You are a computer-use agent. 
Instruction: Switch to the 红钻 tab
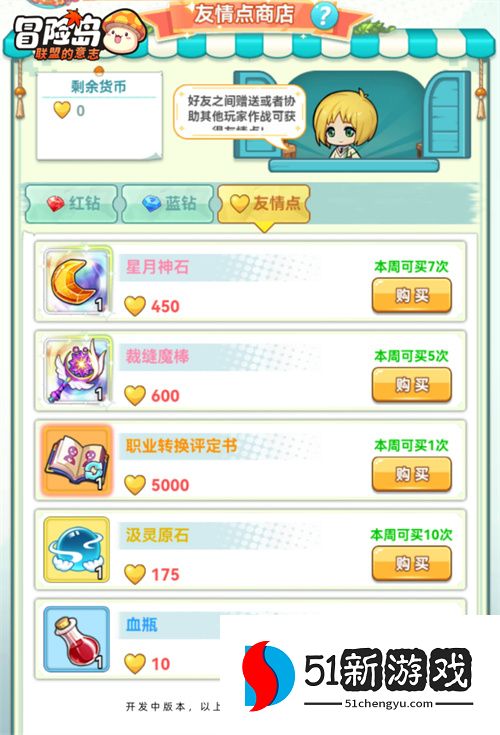[x=71, y=203]
